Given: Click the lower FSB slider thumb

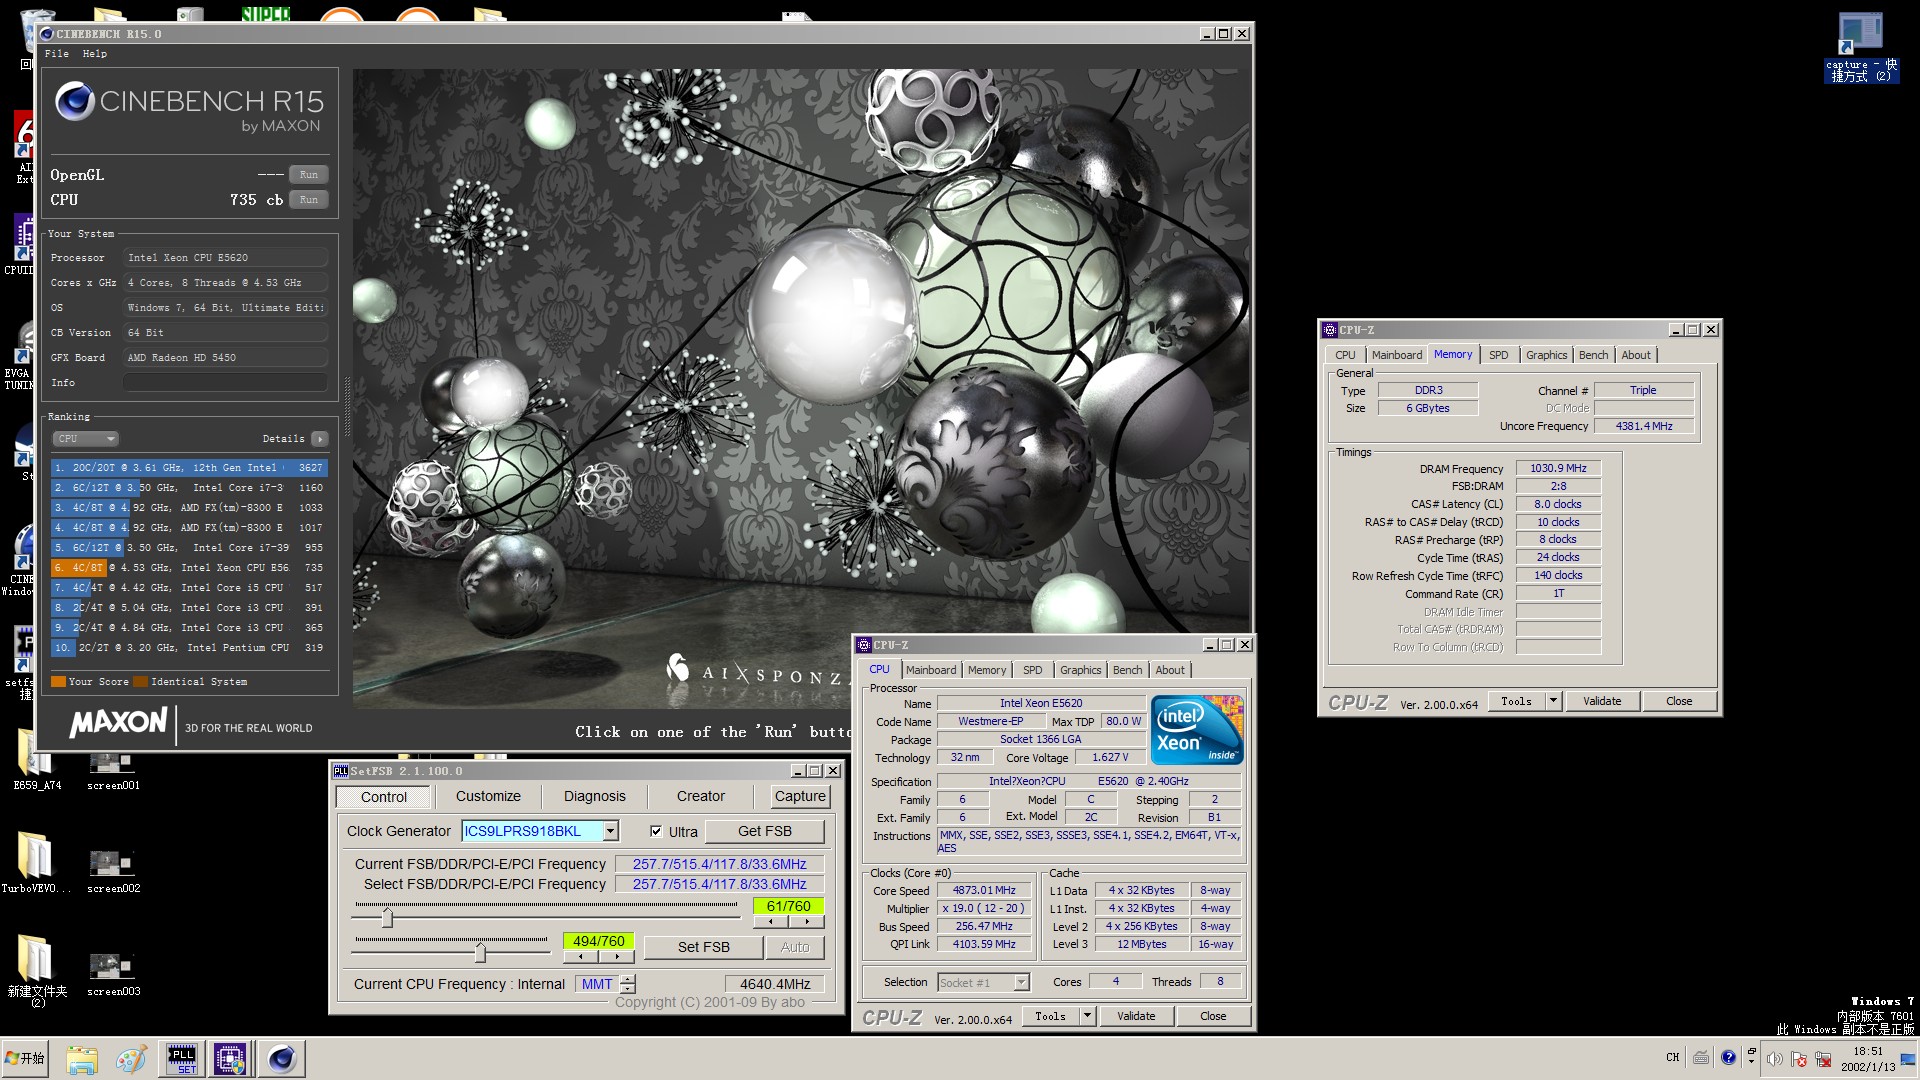Looking at the screenshot, I should [x=480, y=952].
